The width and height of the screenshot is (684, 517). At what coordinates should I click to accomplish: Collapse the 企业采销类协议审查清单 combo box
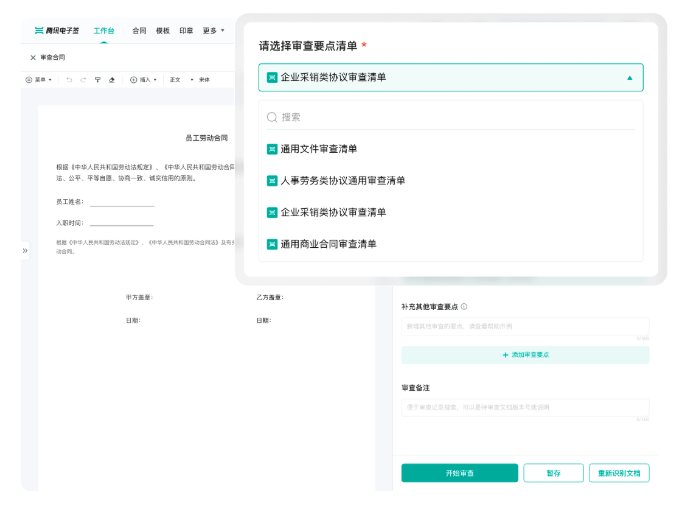point(451,78)
